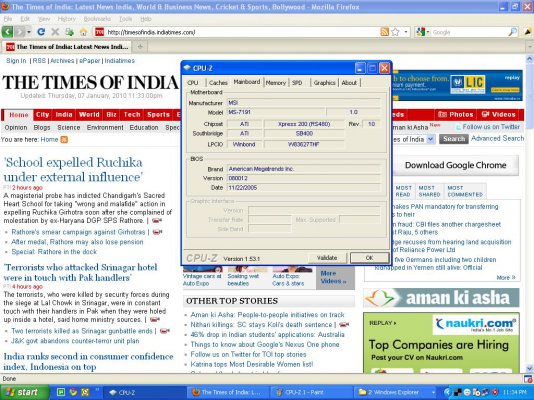Open the list-all-tabs dropdown in tab bar
Image resolution: width=534 pixels, height=400 pixels.
click(530, 47)
